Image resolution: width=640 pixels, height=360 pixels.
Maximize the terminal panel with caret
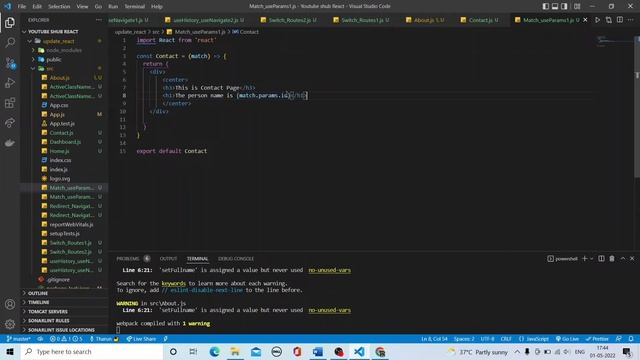(622, 258)
